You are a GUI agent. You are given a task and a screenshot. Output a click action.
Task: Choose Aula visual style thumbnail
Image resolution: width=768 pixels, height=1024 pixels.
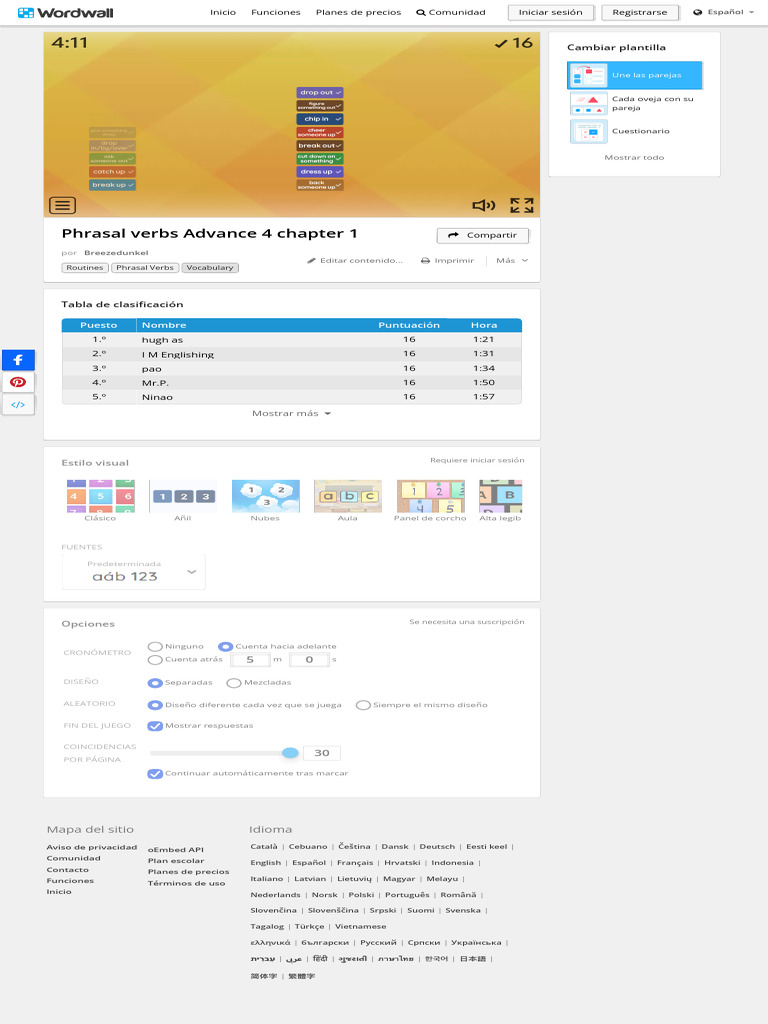[x=347, y=496]
